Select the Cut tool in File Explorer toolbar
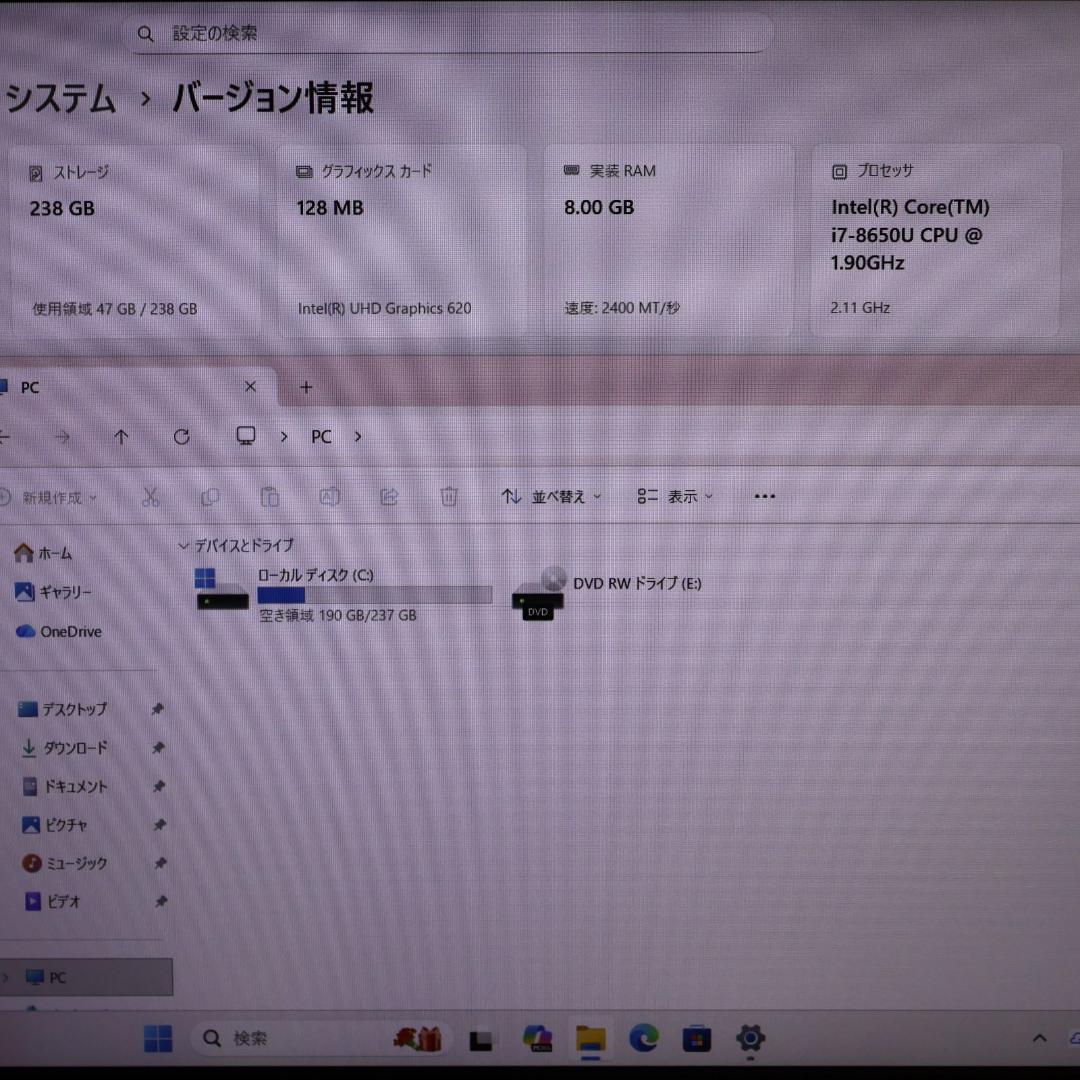The height and width of the screenshot is (1080, 1080). (151, 496)
